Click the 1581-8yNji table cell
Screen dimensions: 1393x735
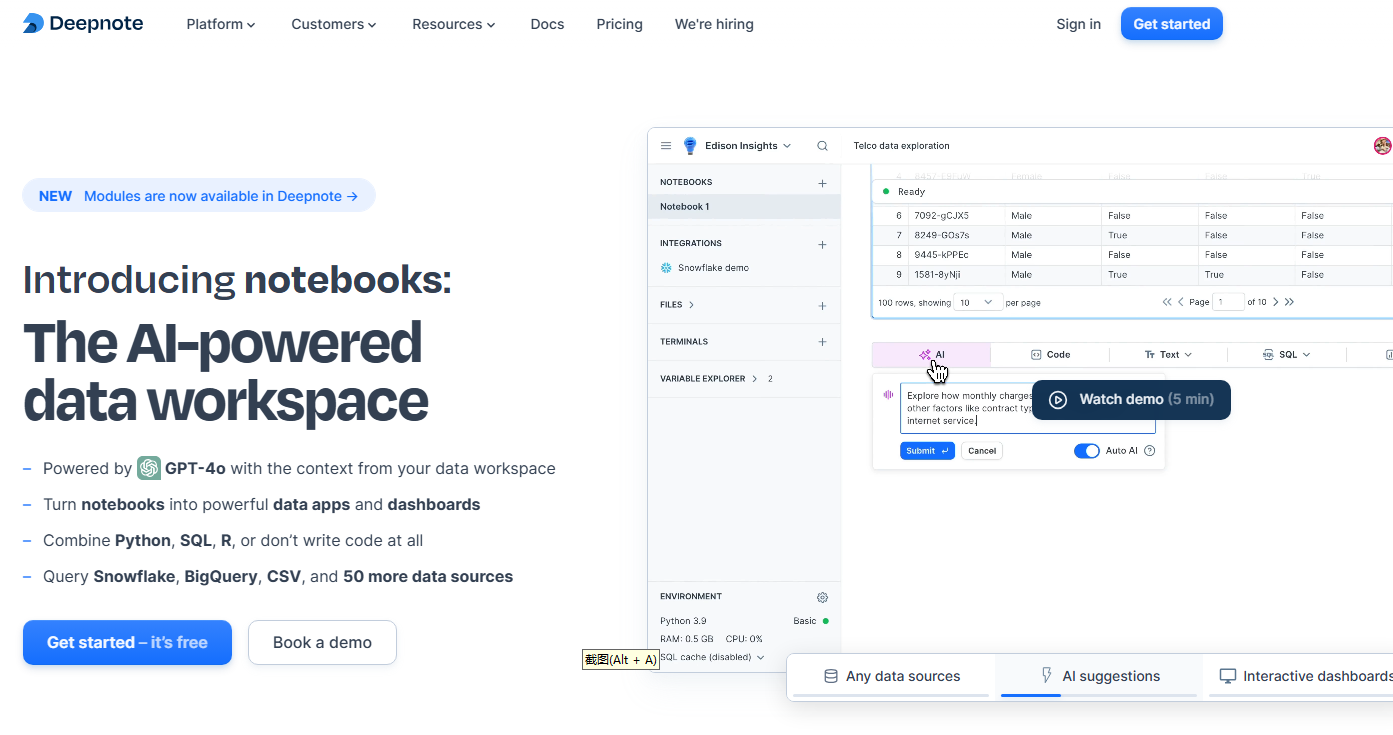pyautogui.click(x=959, y=275)
